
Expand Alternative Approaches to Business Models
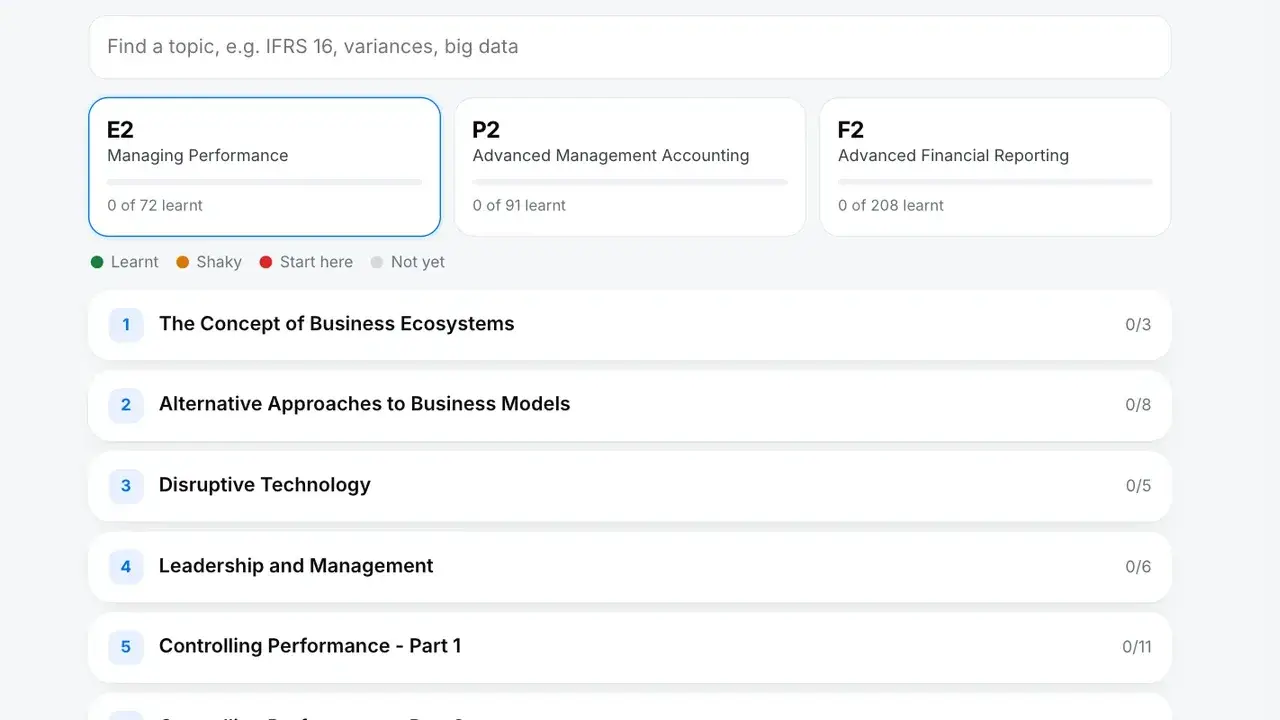pos(630,405)
